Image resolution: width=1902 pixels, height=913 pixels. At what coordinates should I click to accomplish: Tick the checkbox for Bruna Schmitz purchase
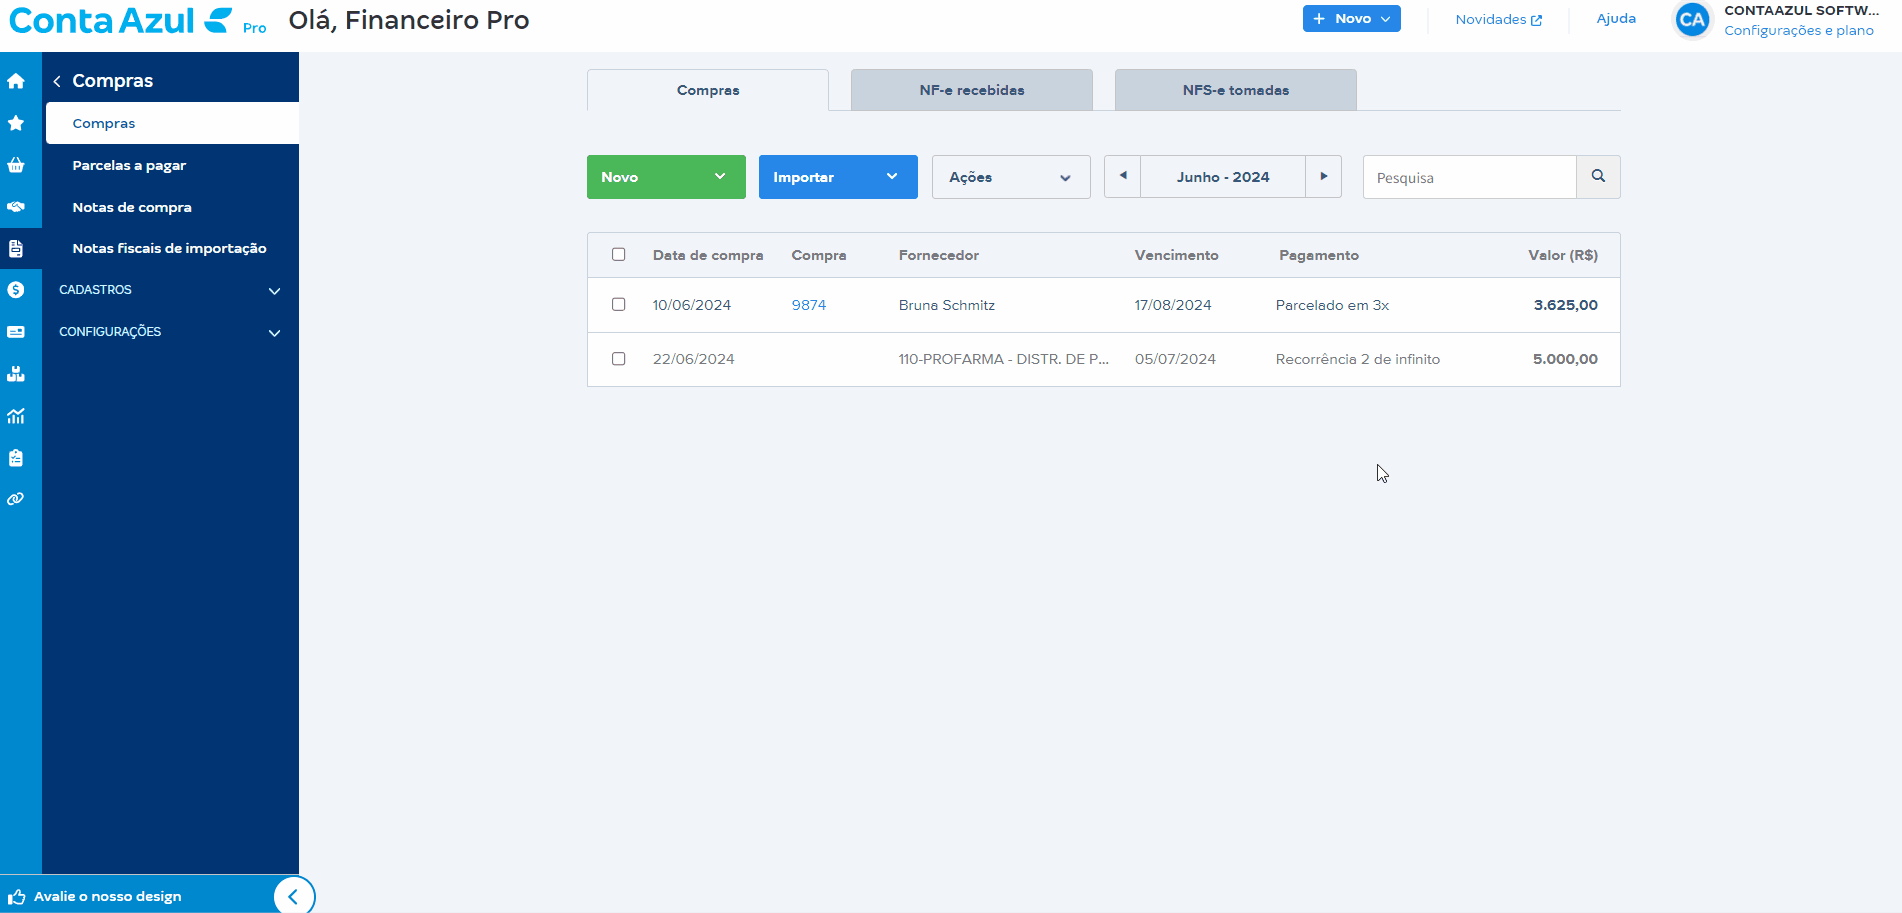(x=619, y=304)
